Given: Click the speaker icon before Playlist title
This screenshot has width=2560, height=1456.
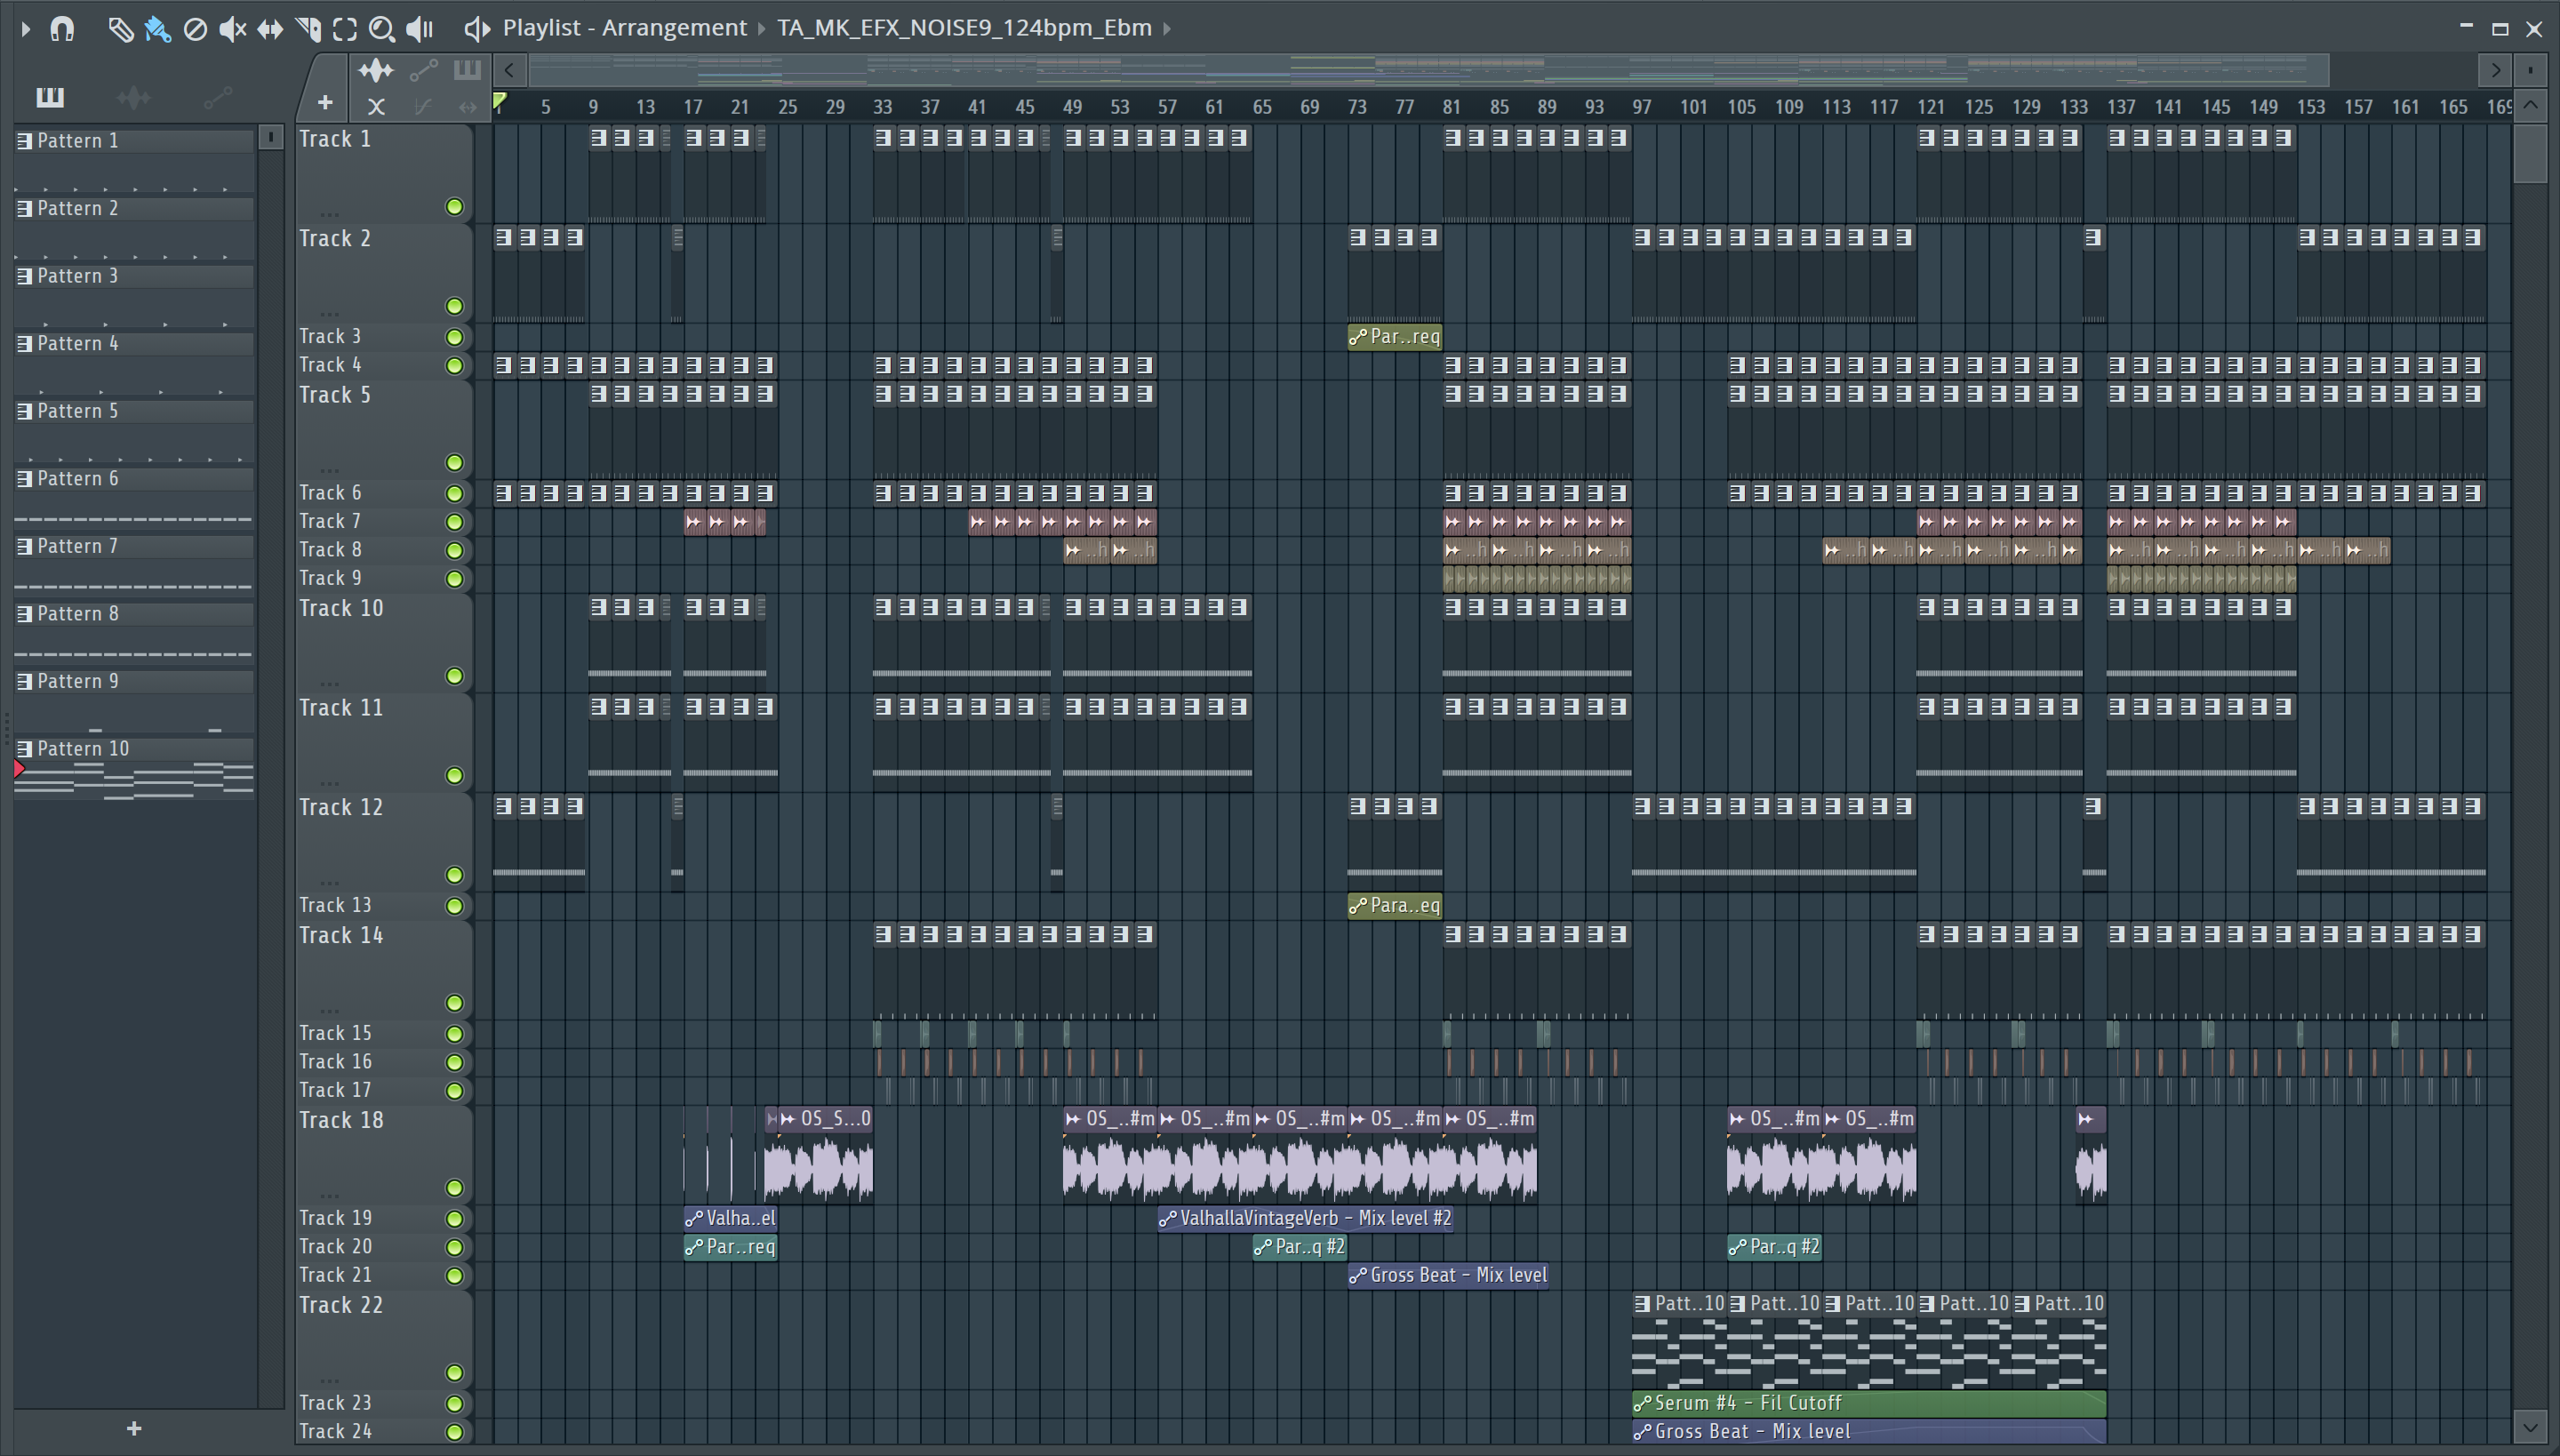Looking at the screenshot, I should [477, 29].
